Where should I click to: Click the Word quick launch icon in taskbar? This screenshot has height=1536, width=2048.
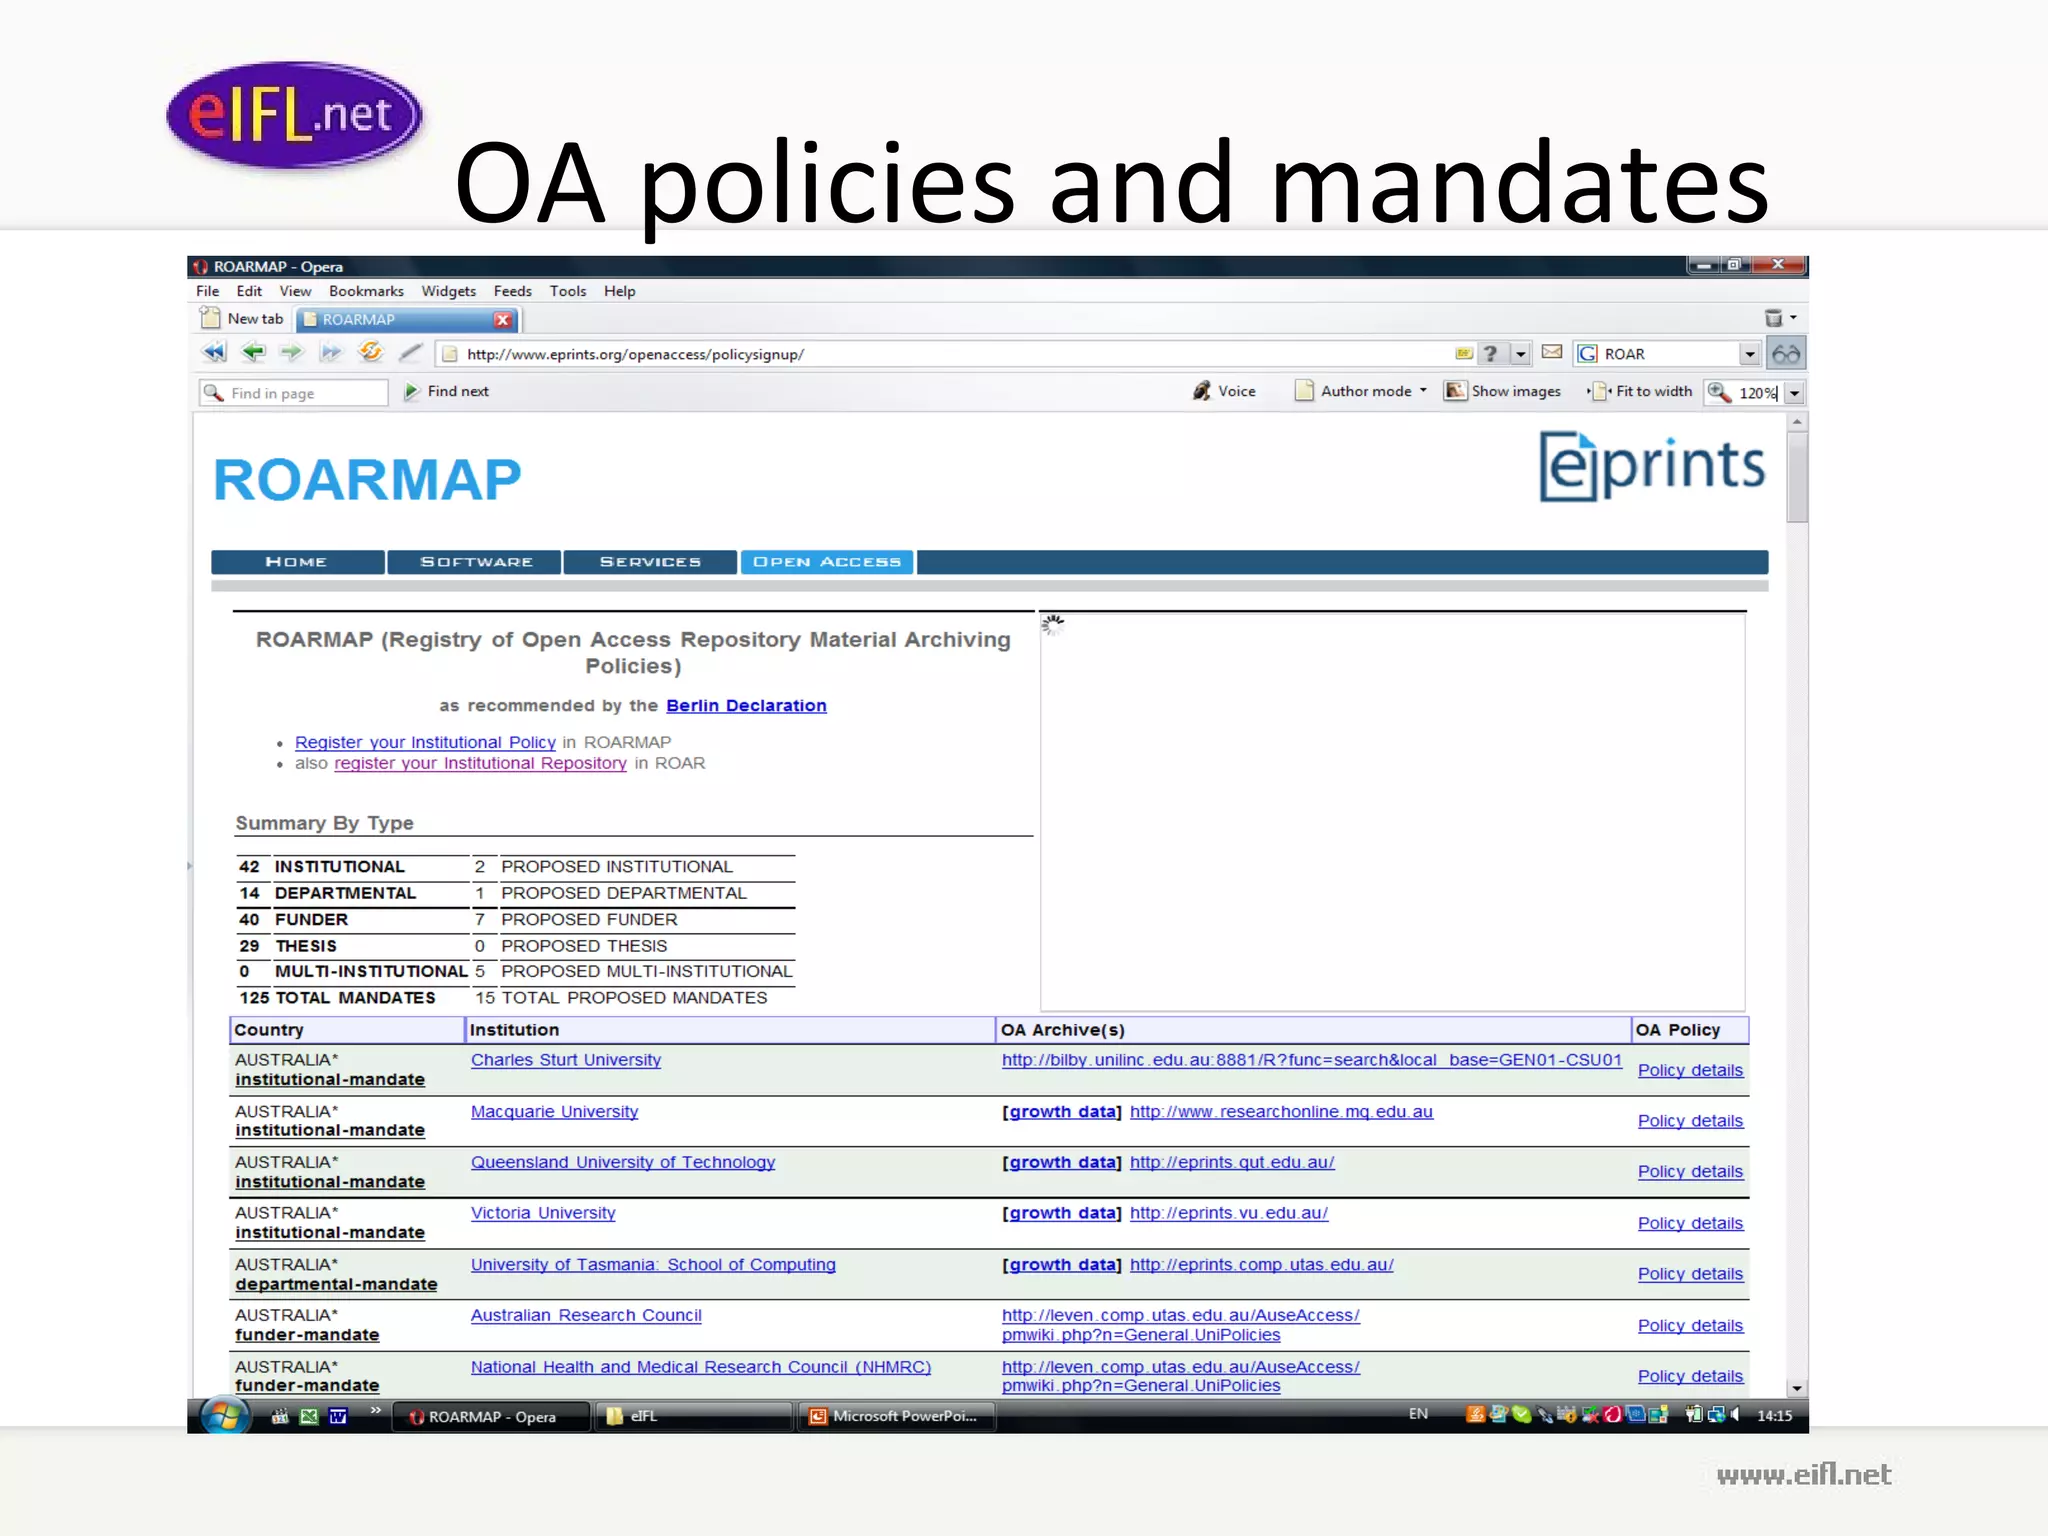point(338,1416)
